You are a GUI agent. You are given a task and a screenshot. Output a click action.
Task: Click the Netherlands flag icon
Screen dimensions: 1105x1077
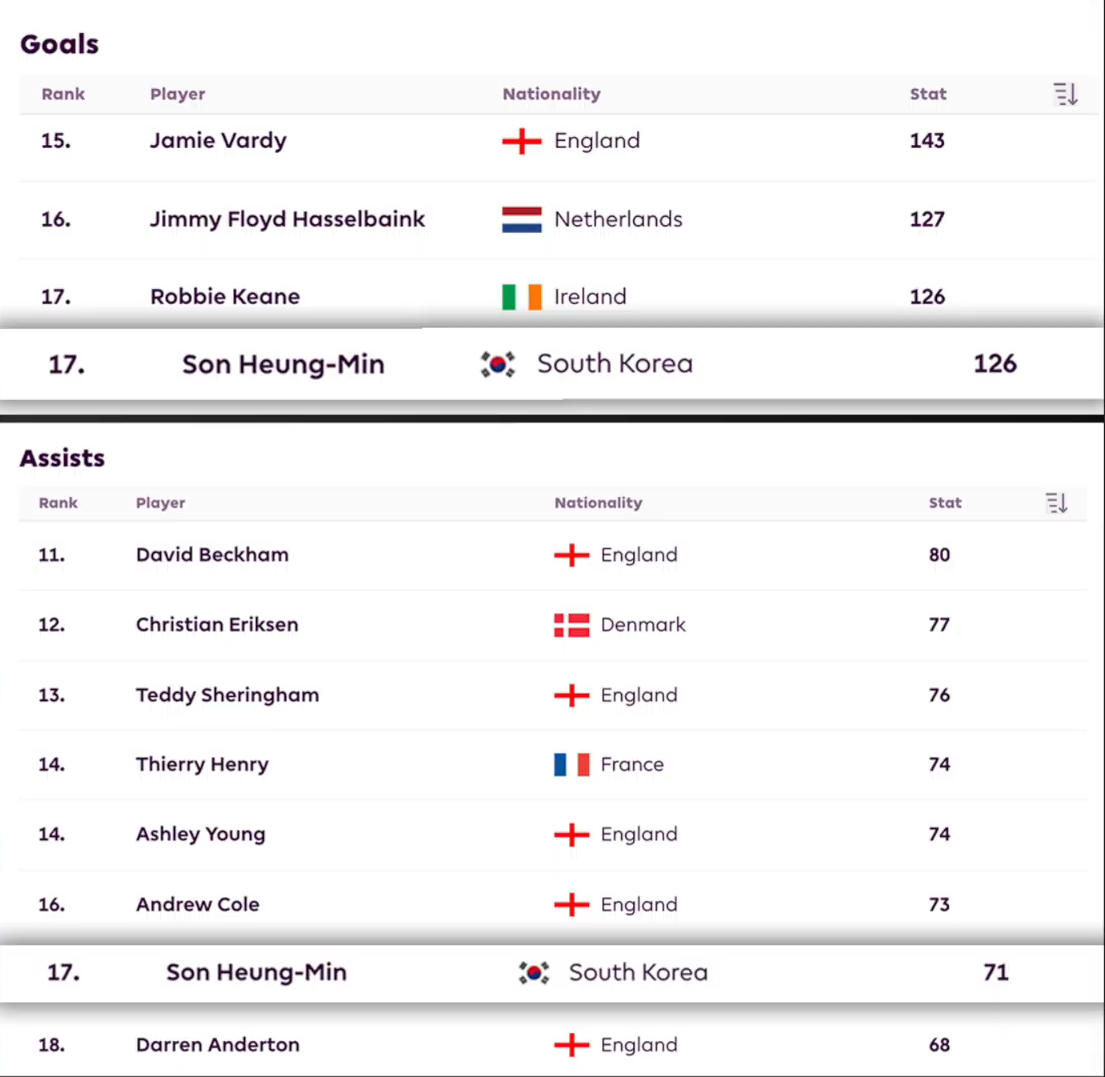point(521,219)
